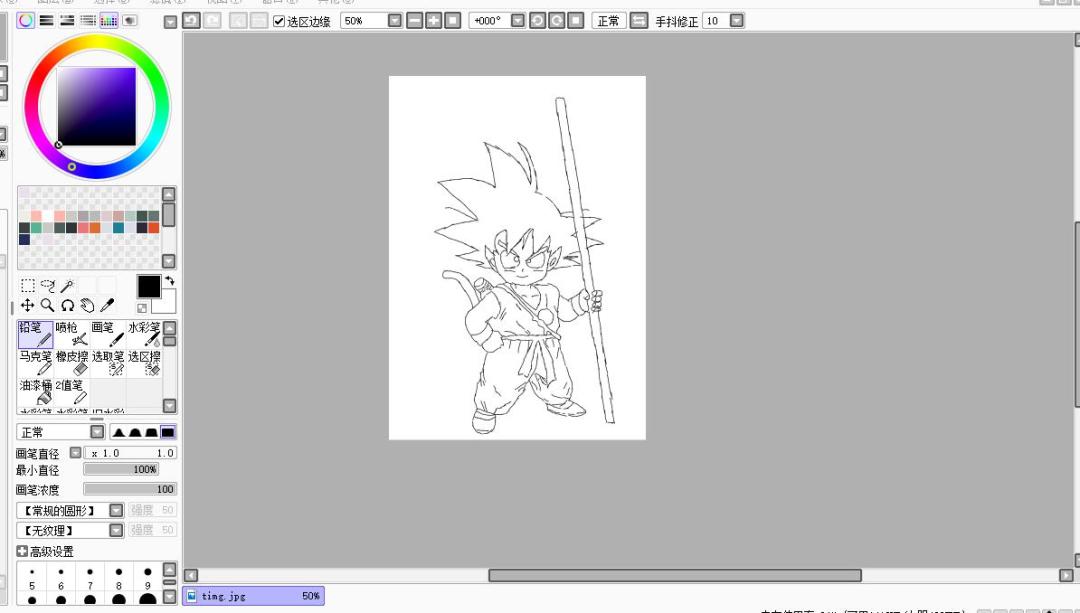
Task: Activate the Magic Wand selection tool
Action: pos(67,286)
